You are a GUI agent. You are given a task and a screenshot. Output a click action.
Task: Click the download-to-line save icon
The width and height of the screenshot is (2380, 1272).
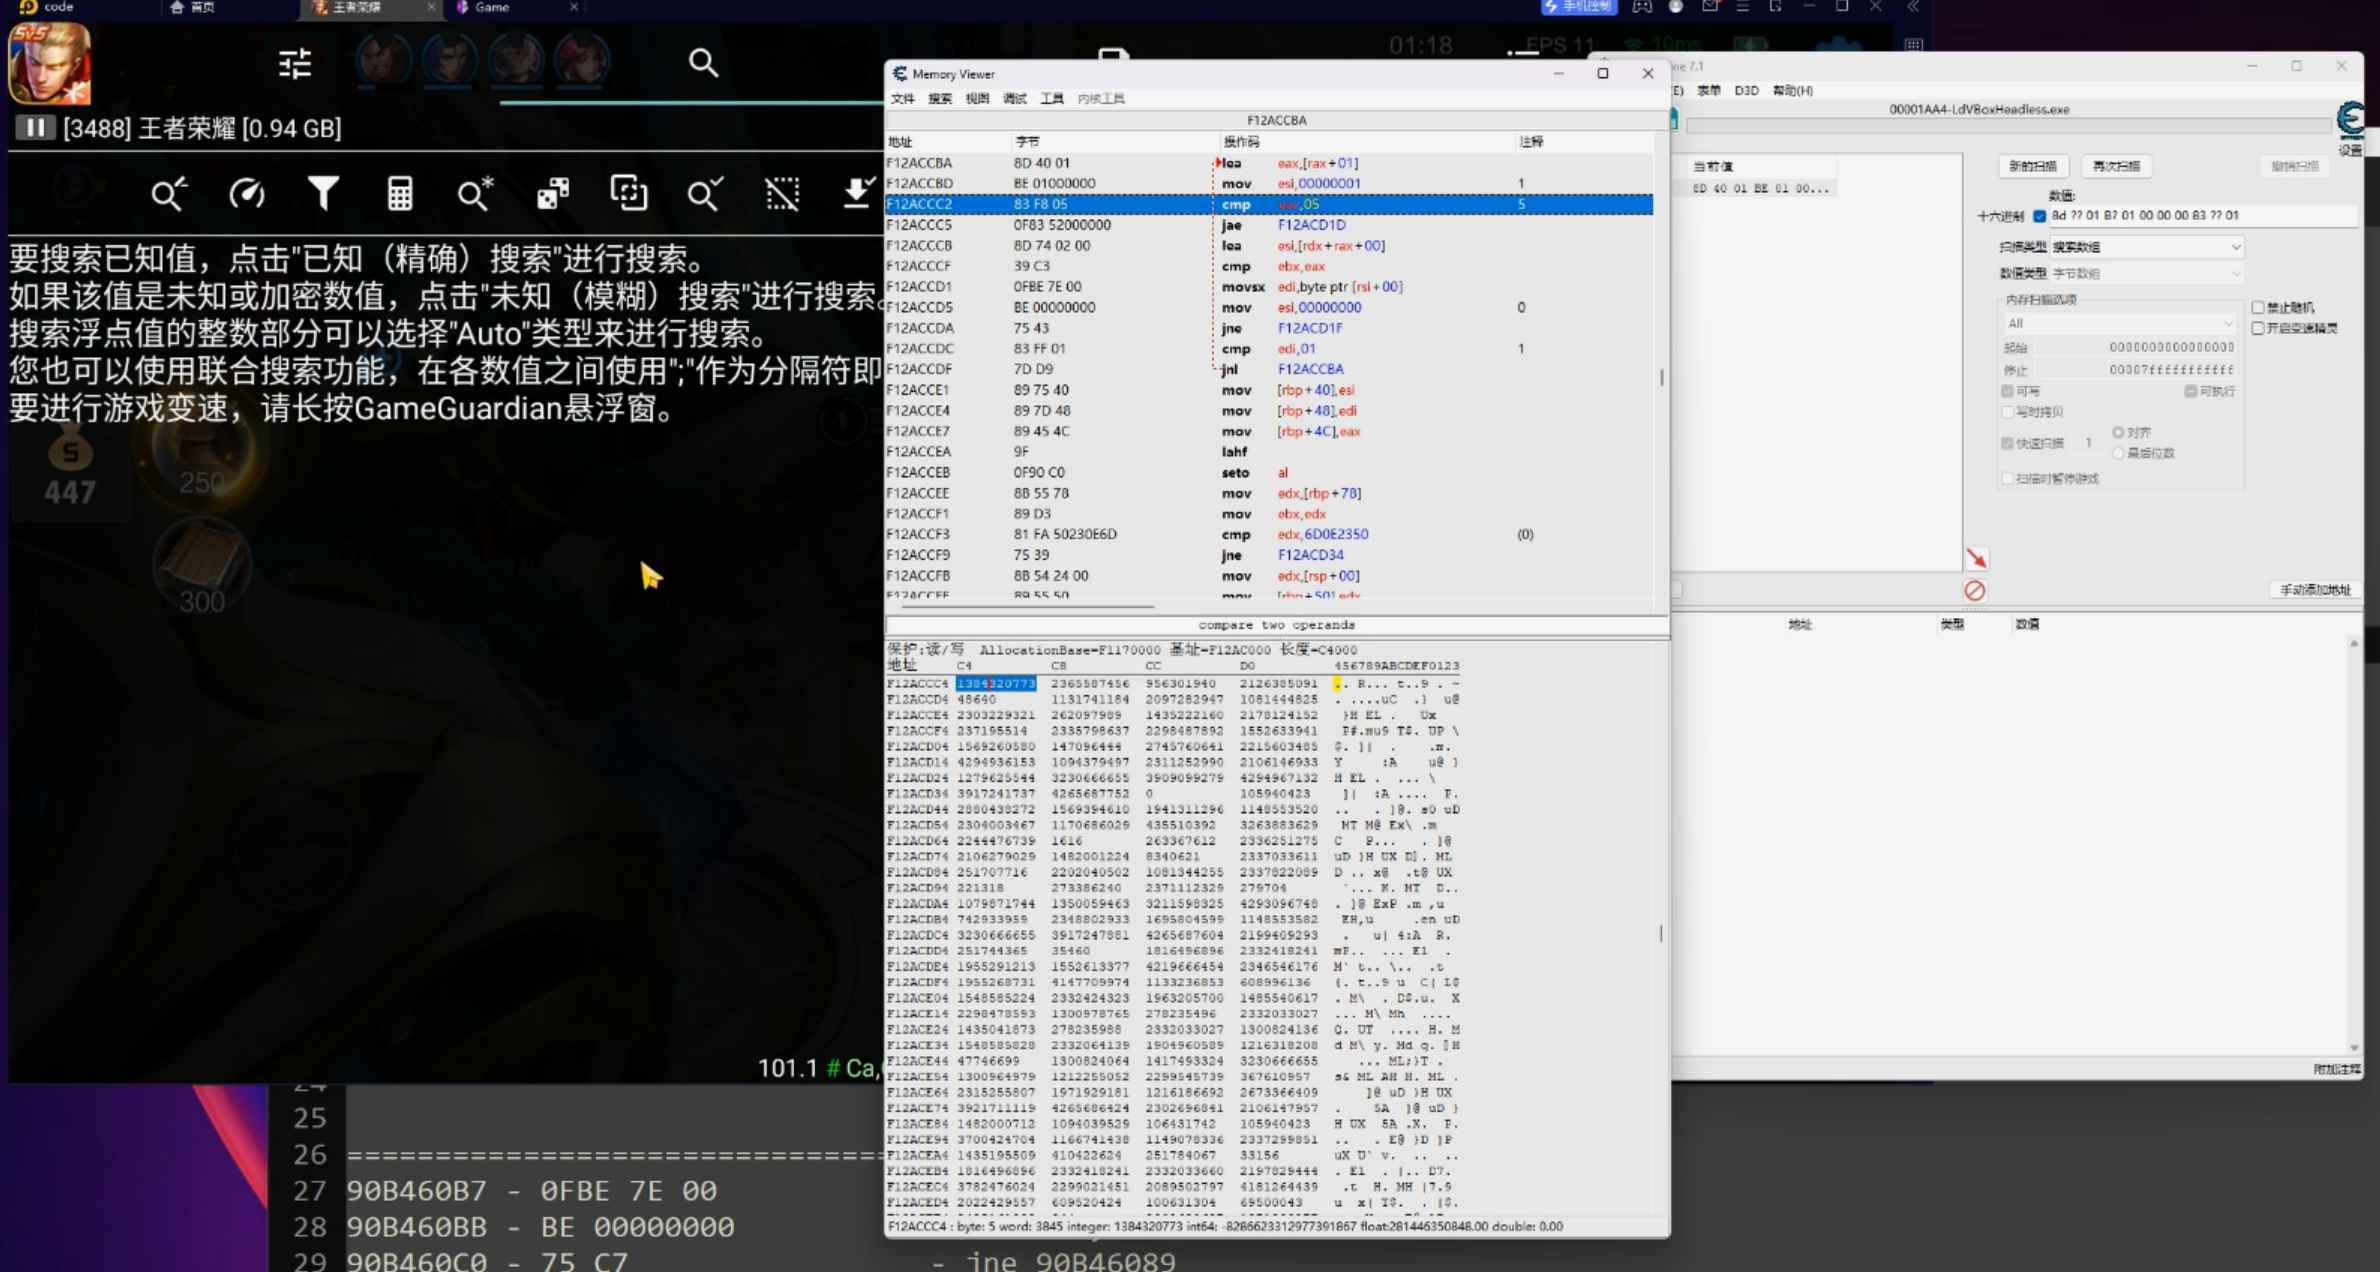857,194
